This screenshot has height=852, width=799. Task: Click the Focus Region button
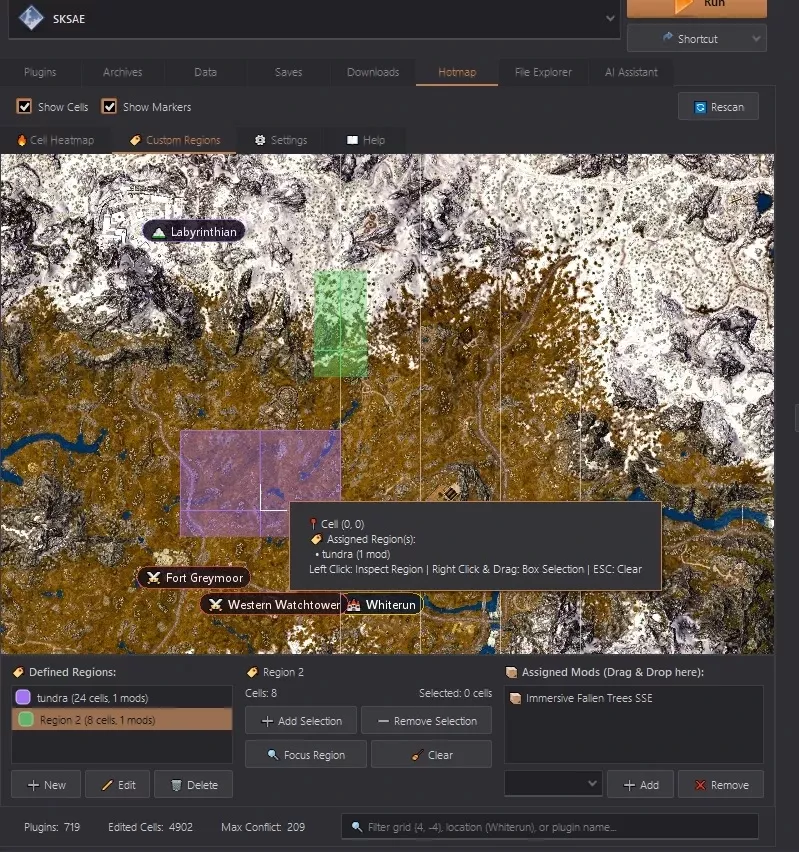click(x=306, y=755)
